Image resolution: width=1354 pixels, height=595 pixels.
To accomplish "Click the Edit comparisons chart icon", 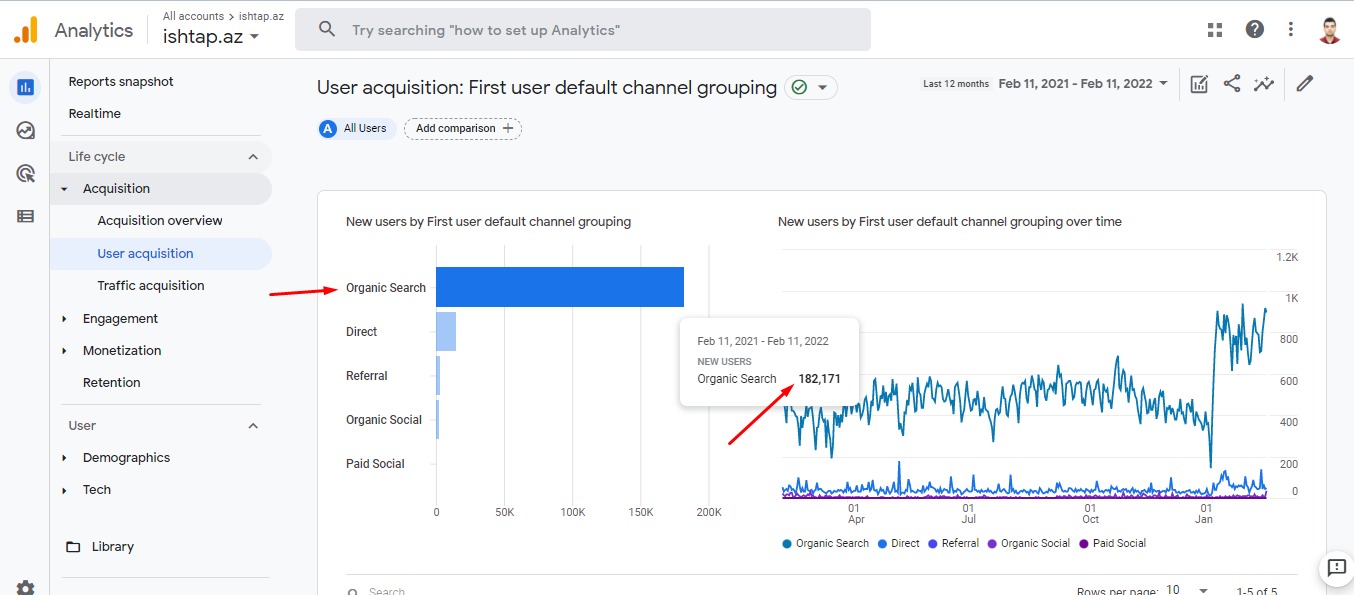I will [x=1199, y=84].
